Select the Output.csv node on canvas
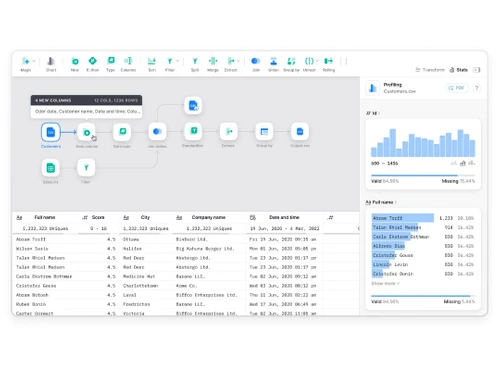 300,132
